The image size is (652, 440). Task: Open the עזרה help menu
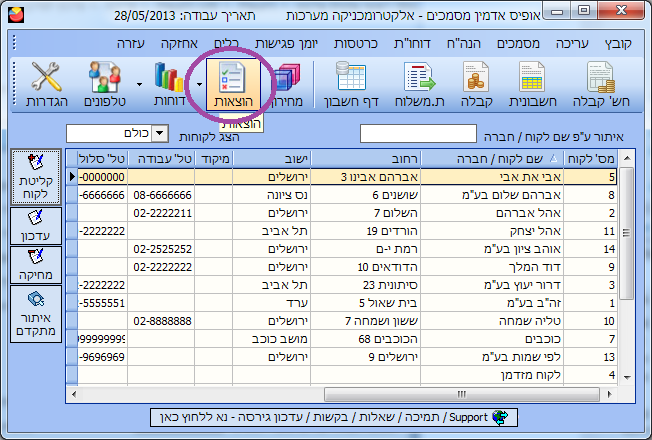(131, 43)
